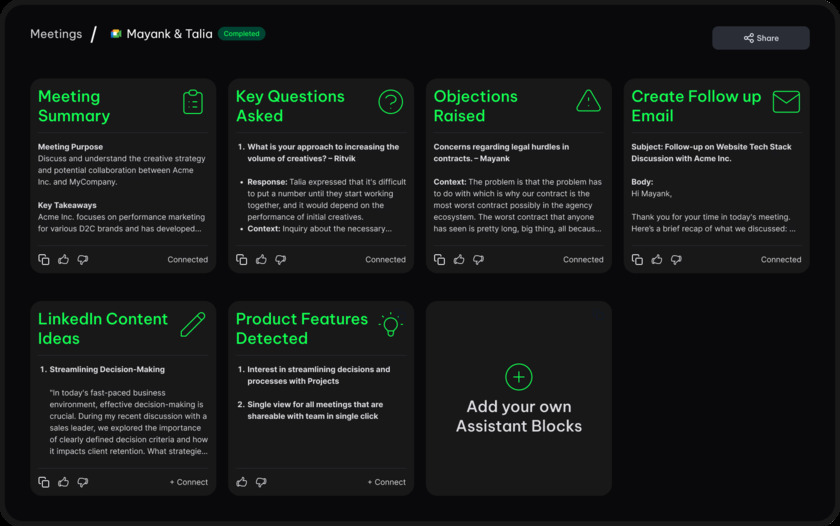Share the meeting with Share button
This screenshot has width=840, height=526.
coord(760,38)
